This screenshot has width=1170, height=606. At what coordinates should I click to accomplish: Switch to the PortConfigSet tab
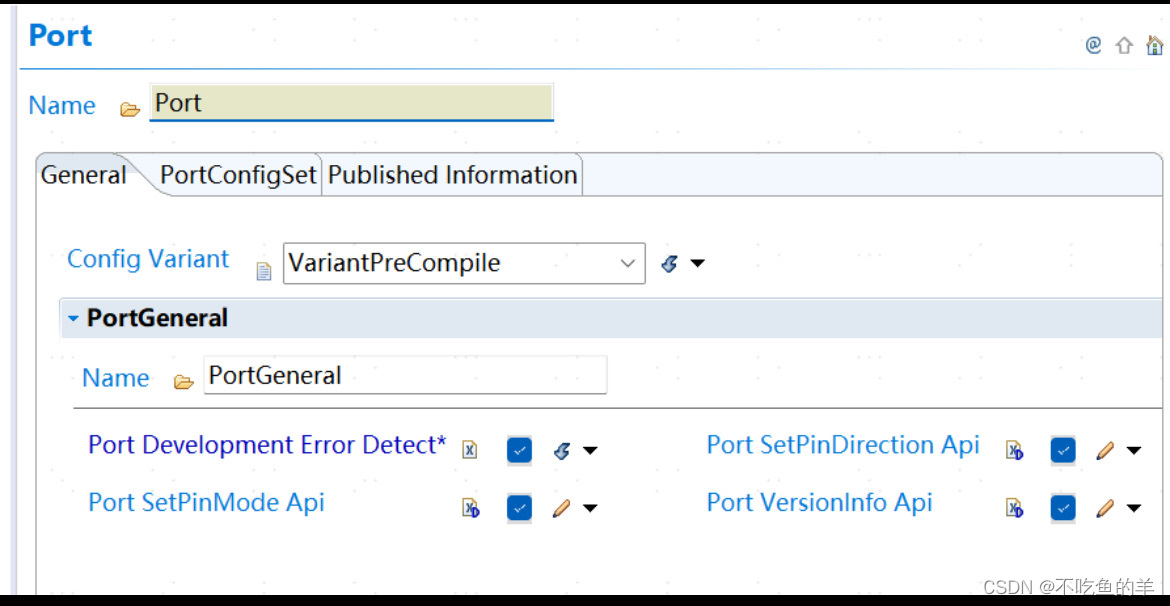[239, 175]
